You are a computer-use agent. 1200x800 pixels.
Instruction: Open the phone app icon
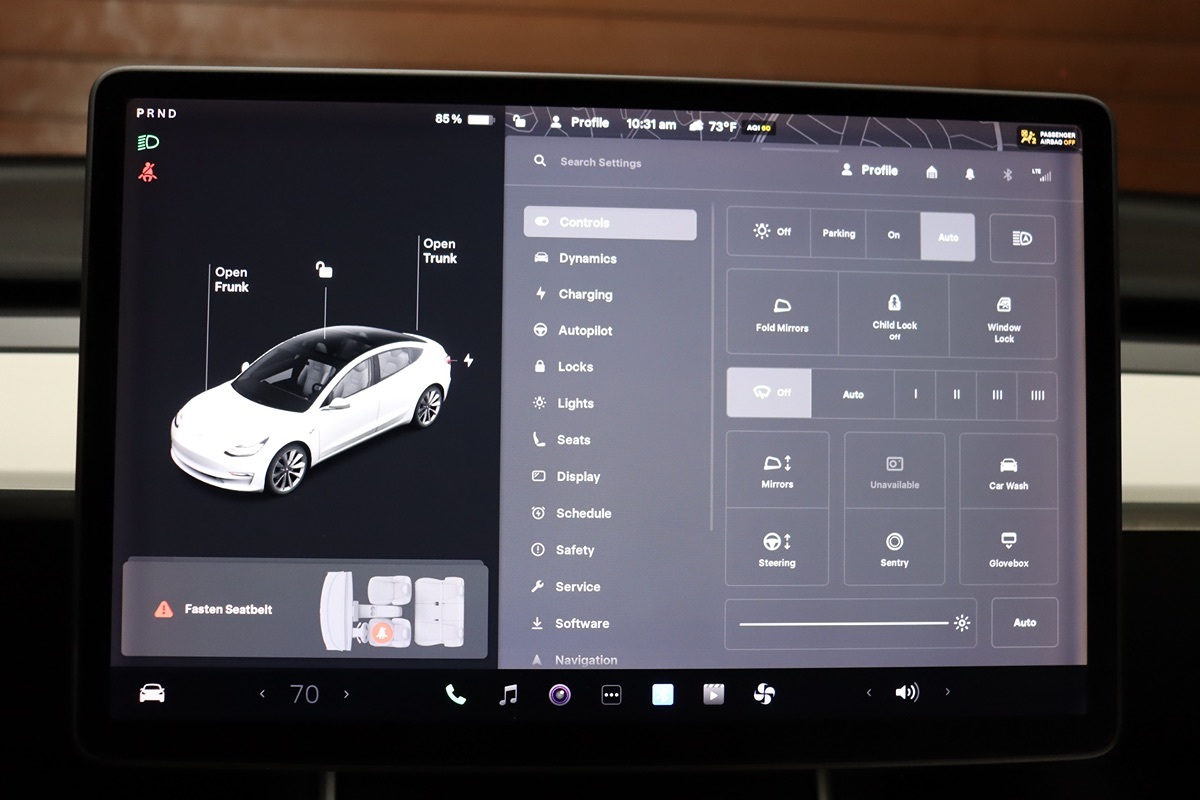pyautogui.click(x=456, y=694)
